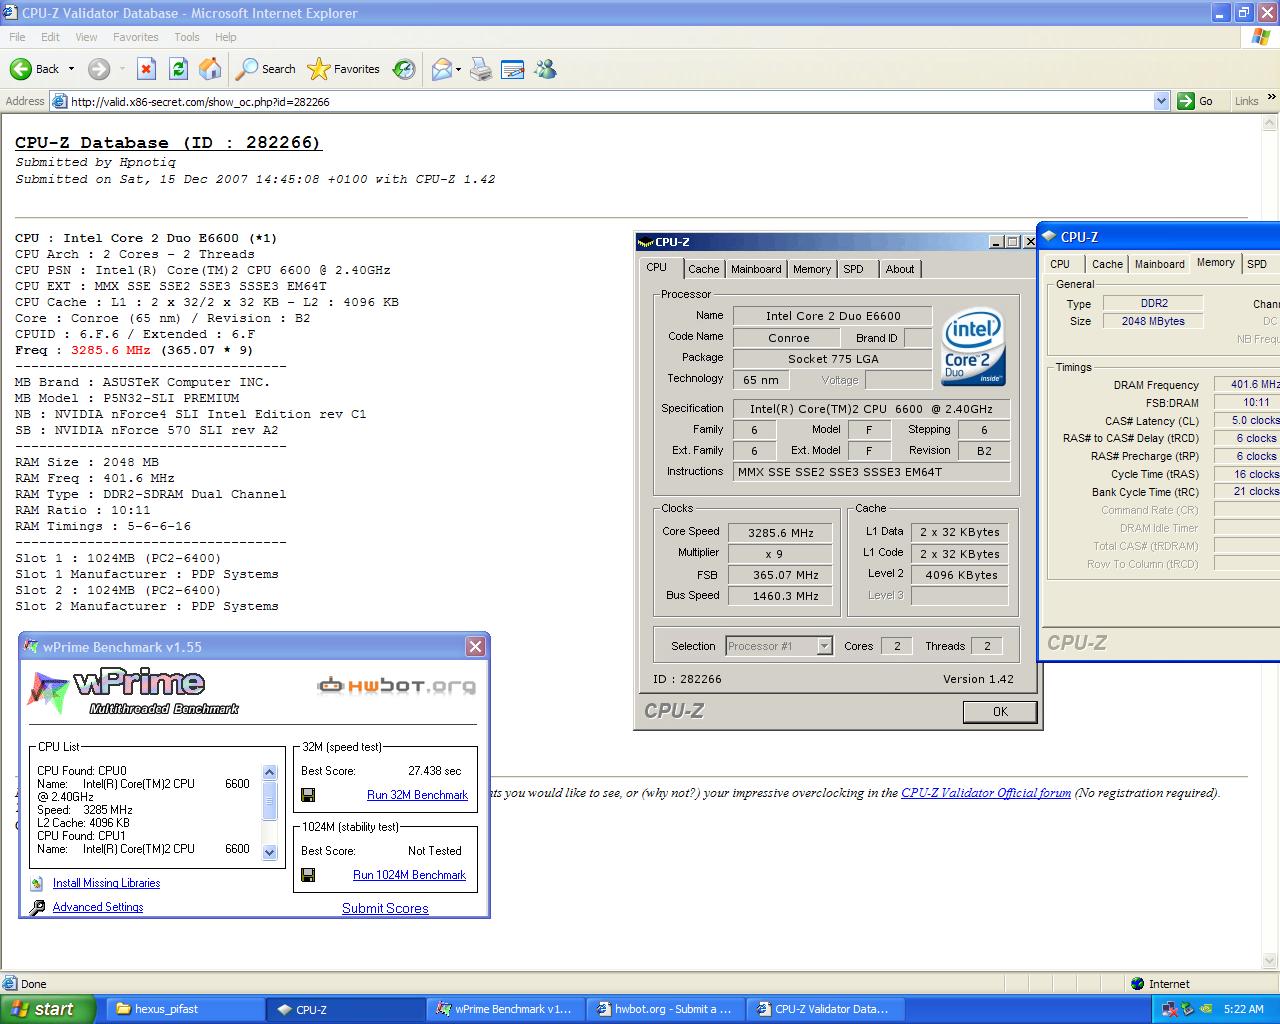1280x1024 pixels.
Task: Select the CPU tab in the right CPU-Z window
Action: [1060, 264]
